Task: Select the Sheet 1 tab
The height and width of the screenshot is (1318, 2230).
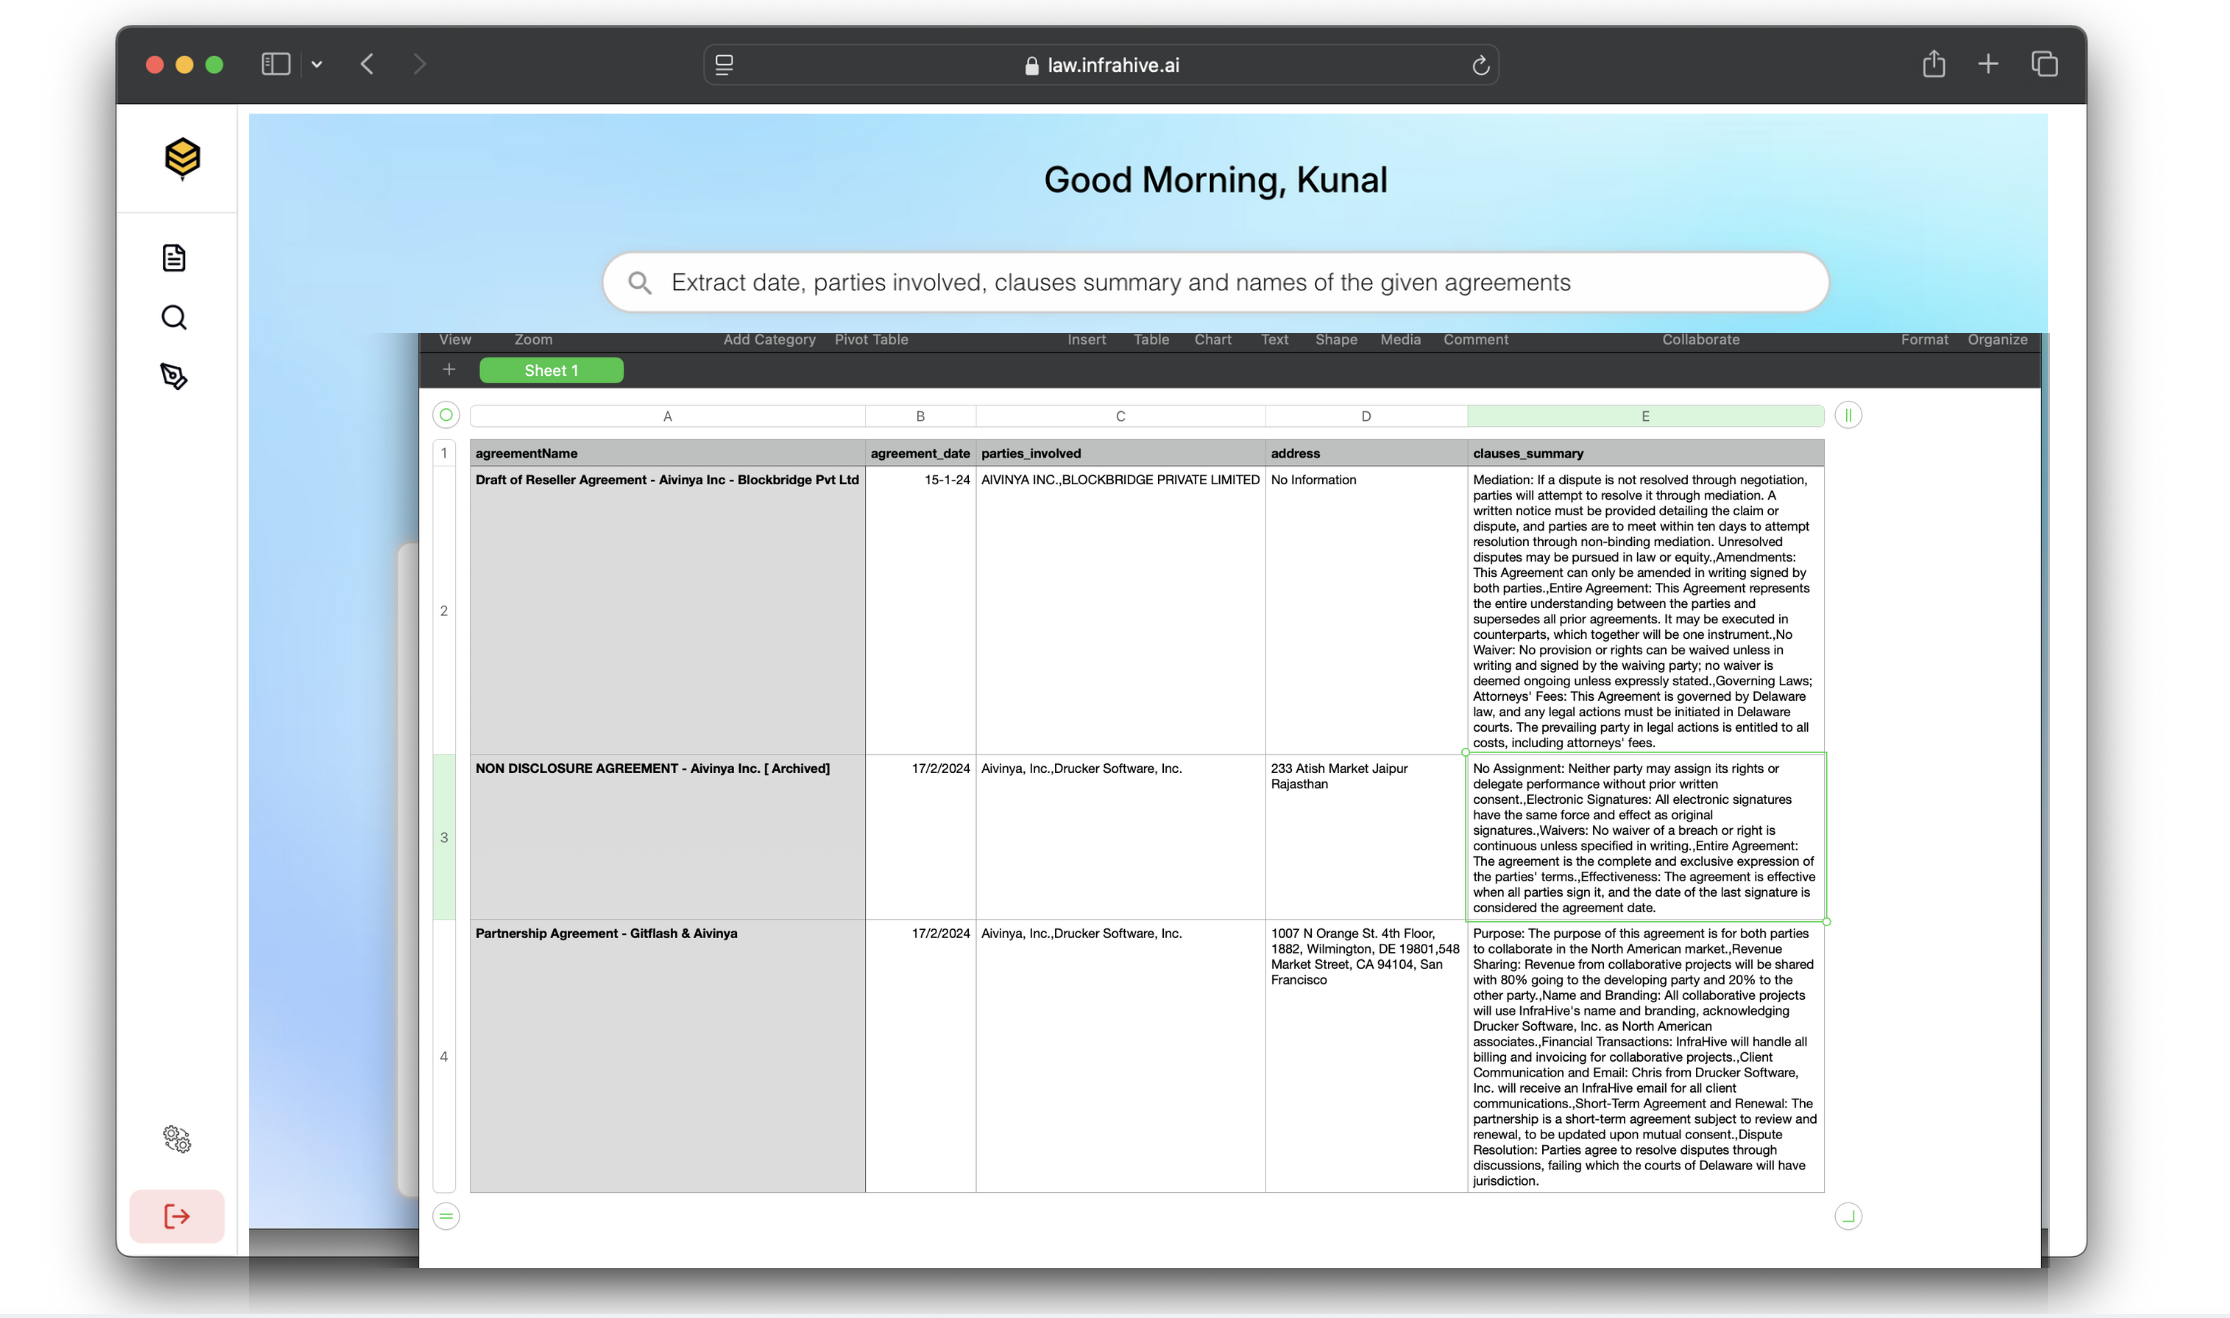Action: coord(552,370)
